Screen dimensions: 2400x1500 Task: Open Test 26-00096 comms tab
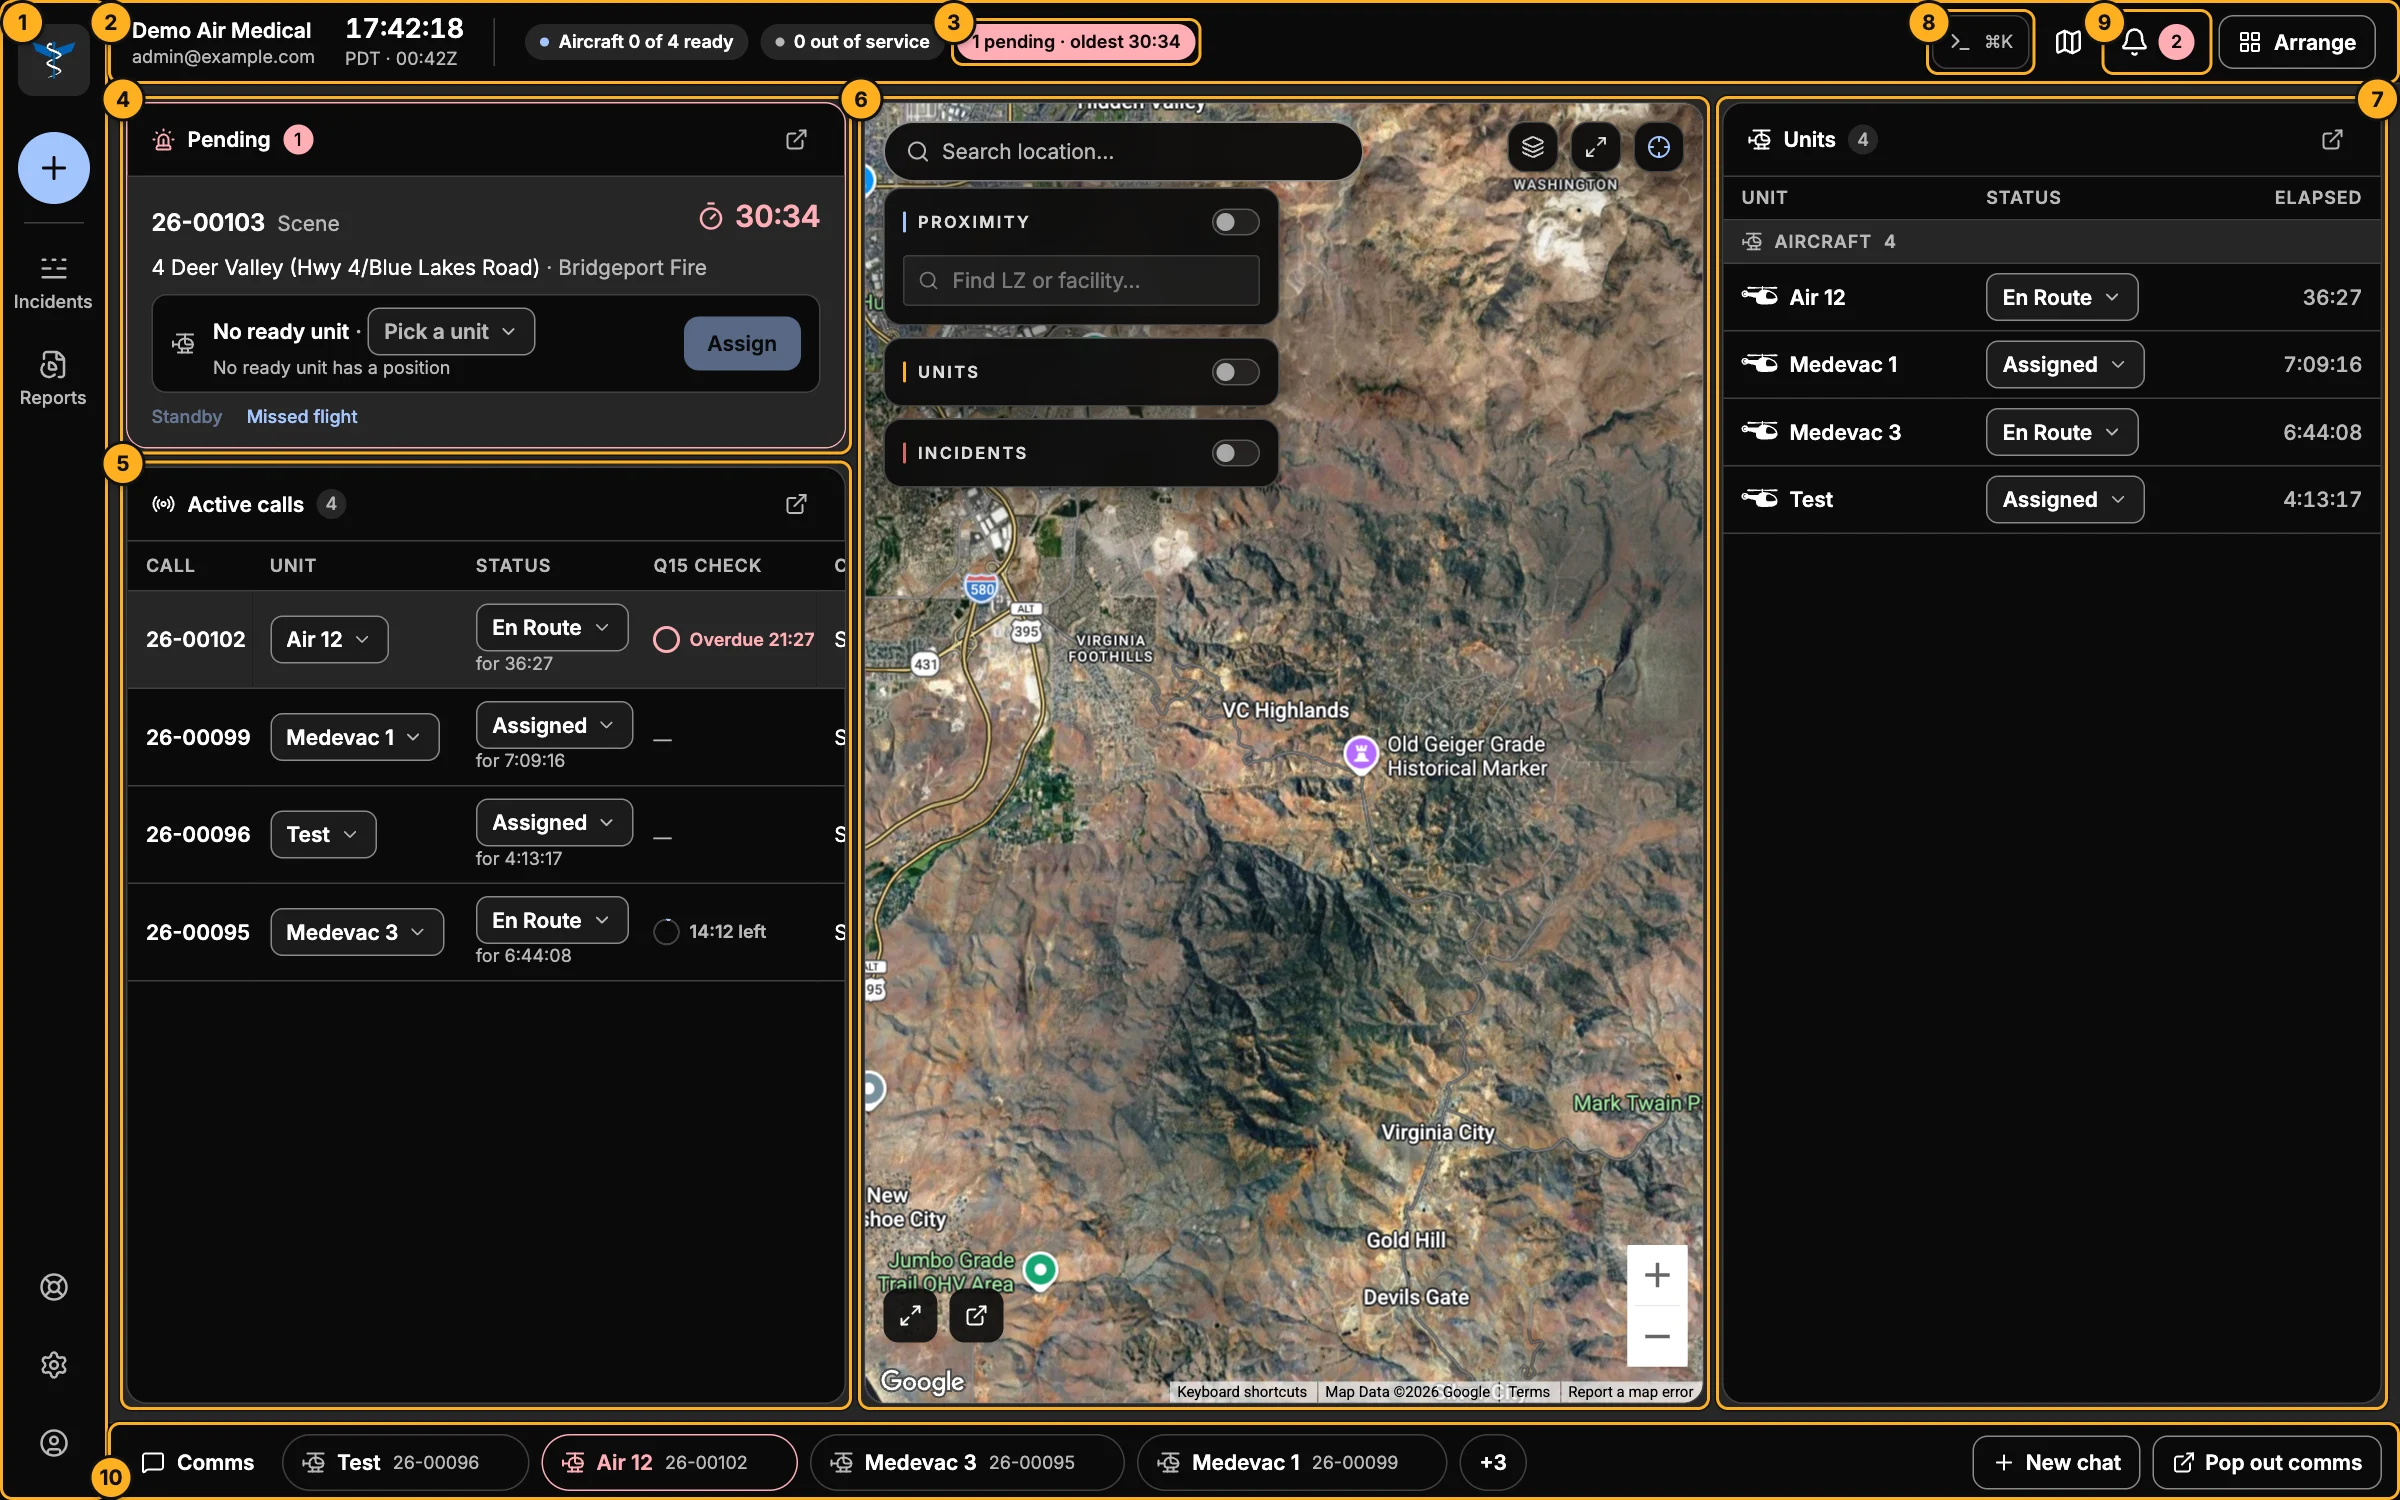click(x=405, y=1463)
